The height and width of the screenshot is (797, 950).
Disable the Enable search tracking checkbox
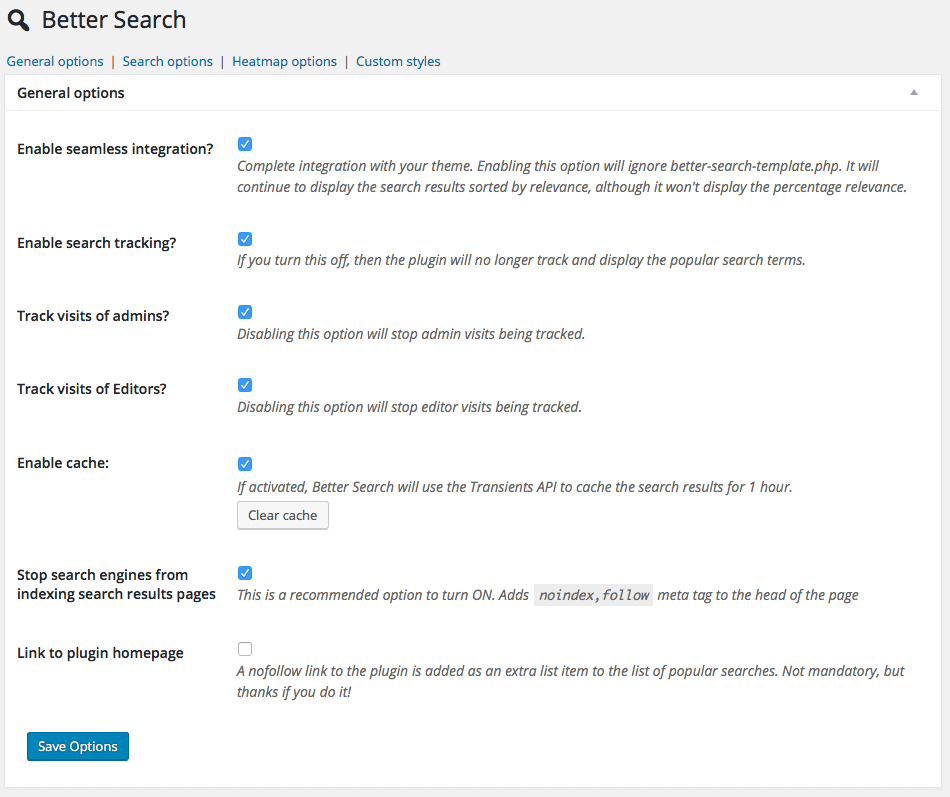pyautogui.click(x=245, y=239)
